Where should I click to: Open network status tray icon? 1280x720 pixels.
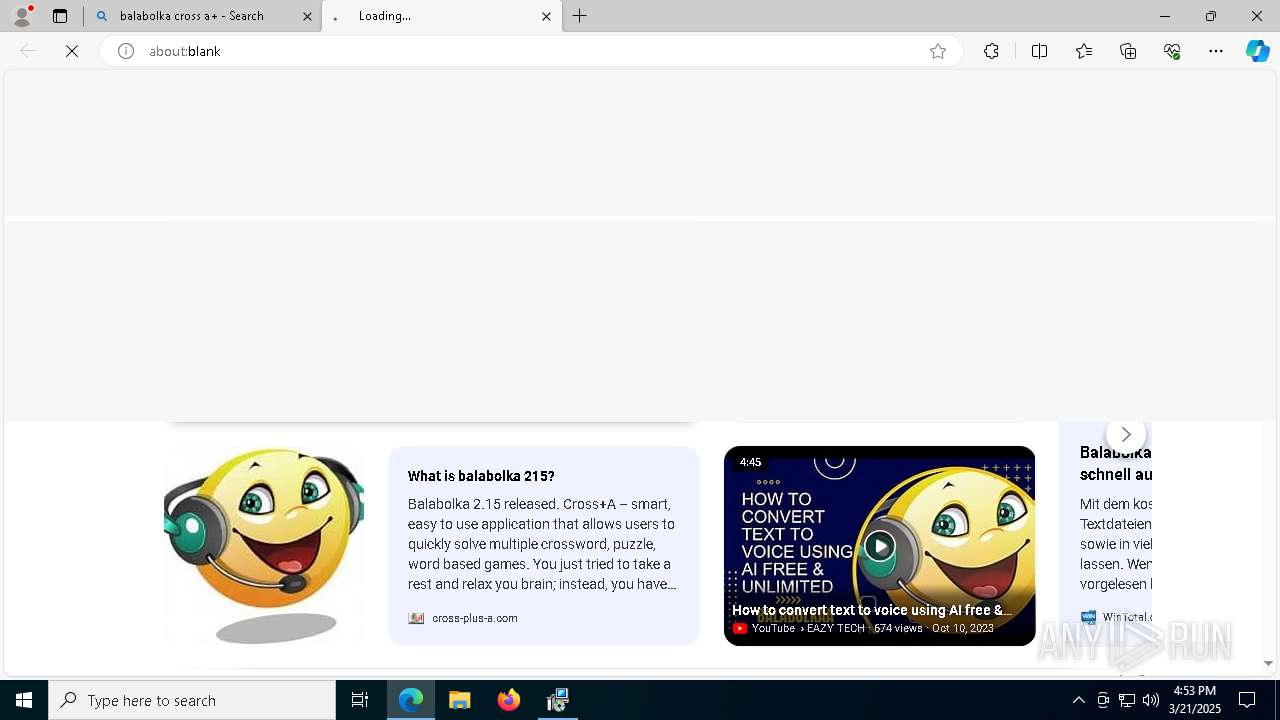(1127, 700)
